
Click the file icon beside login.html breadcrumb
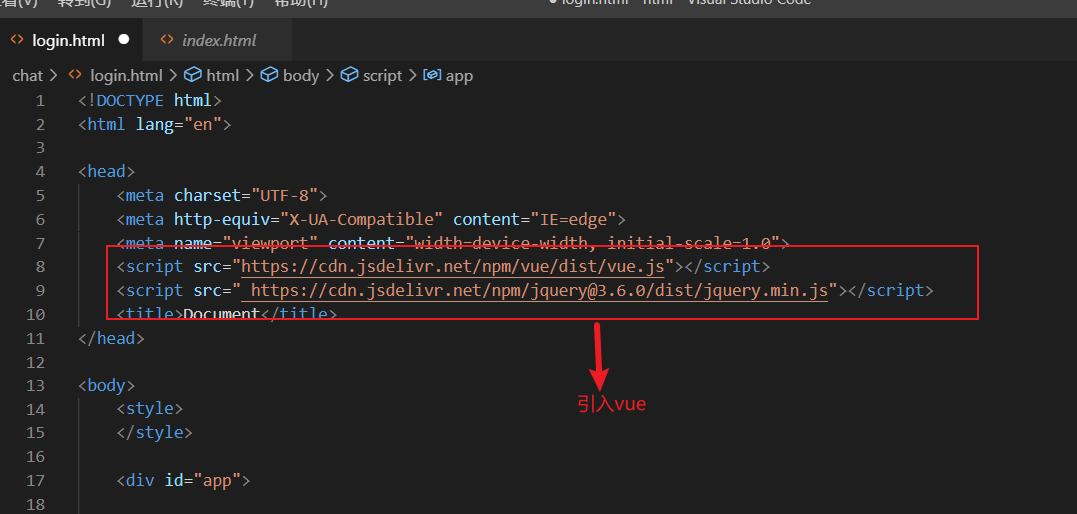click(x=77, y=75)
